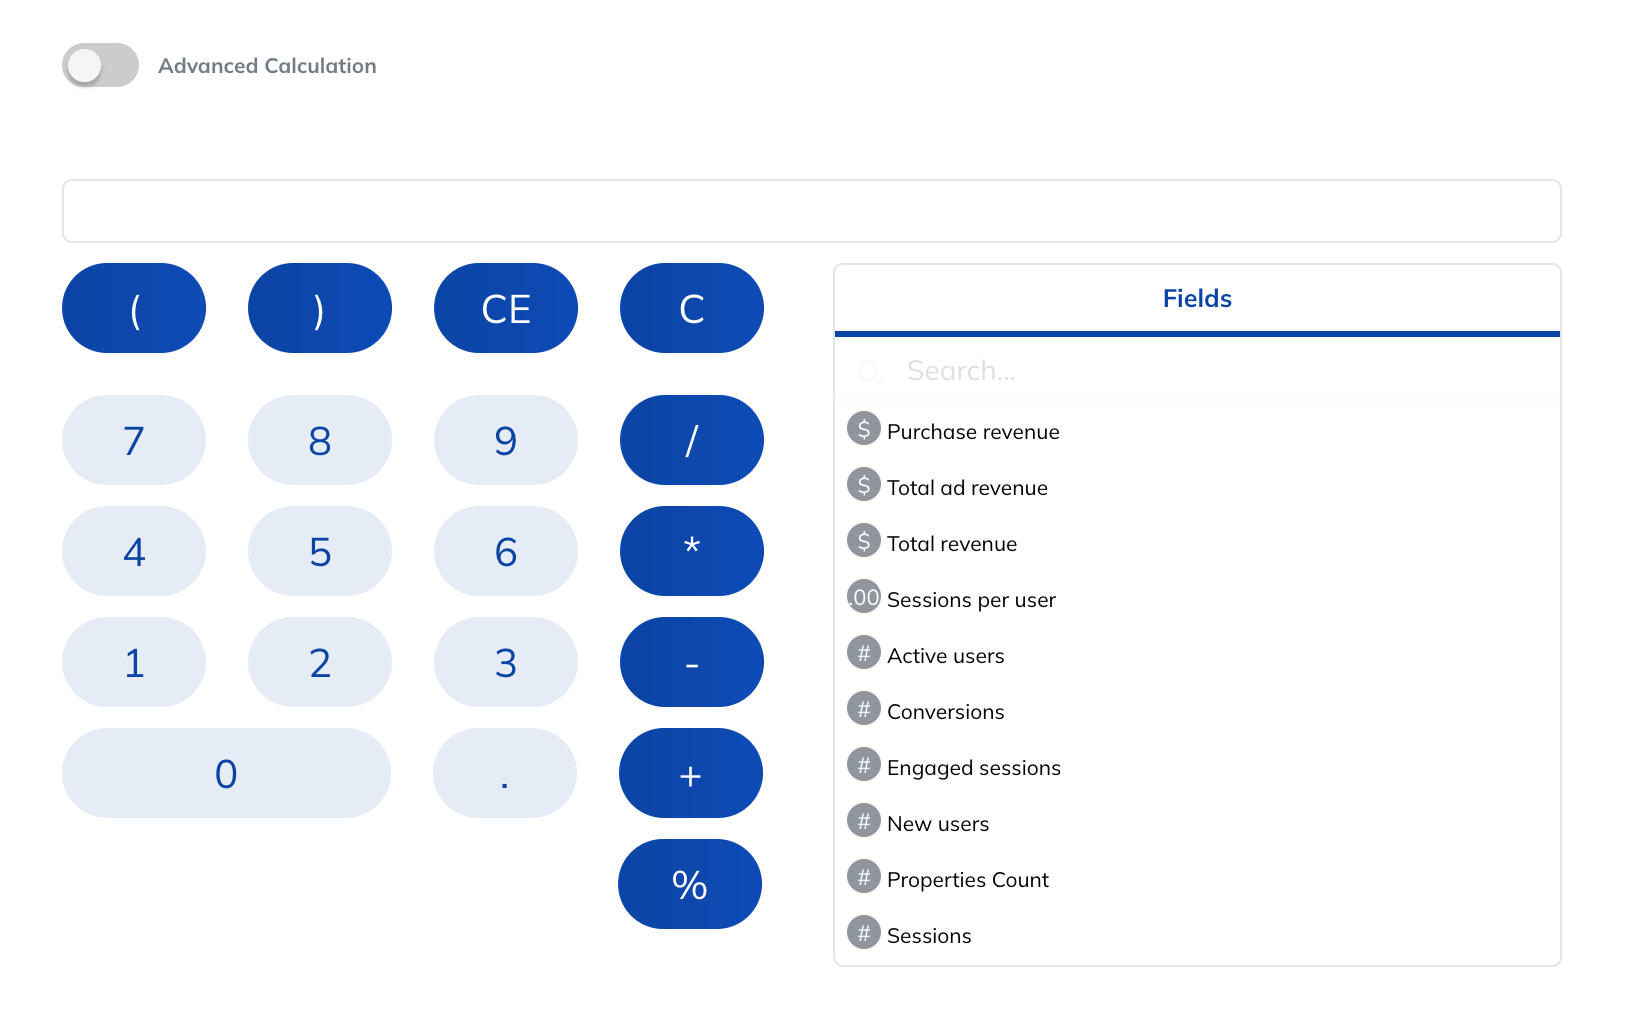This screenshot has height=1018, width=1644.
Task: Click the C clear all button
Action: pyautogui.click(x=692, y=308)
